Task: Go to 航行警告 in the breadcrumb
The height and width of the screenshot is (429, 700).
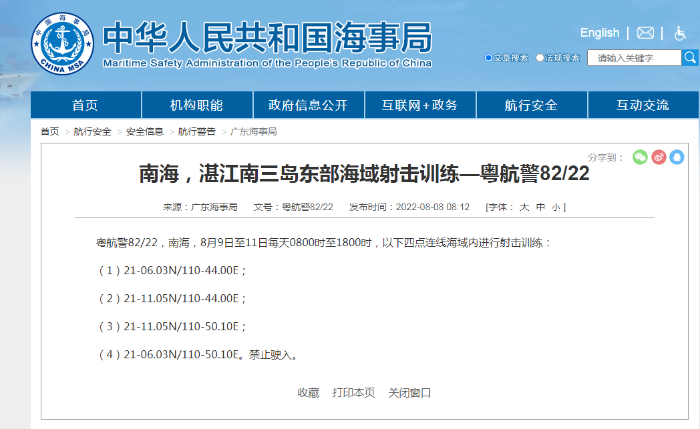Action: click(x=196, y=131)
